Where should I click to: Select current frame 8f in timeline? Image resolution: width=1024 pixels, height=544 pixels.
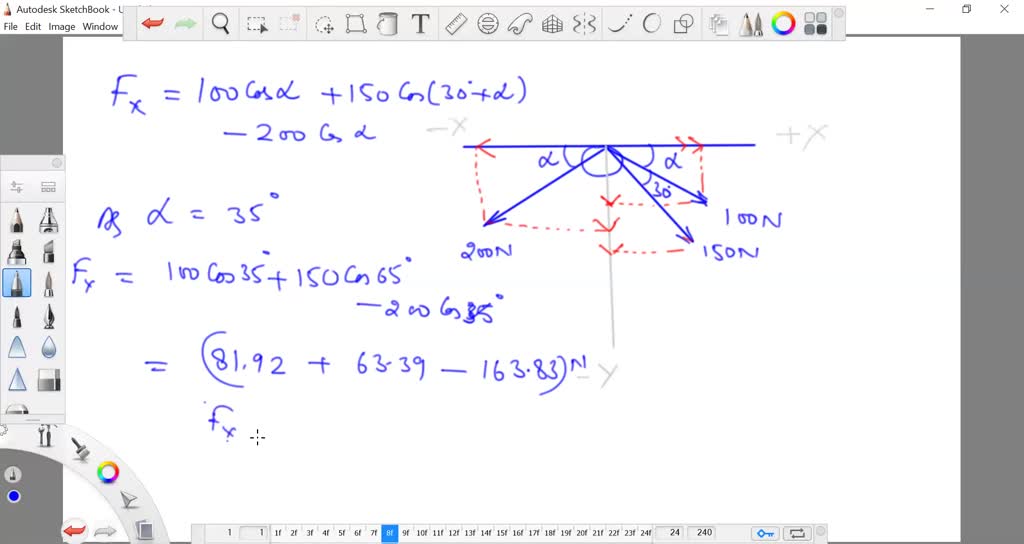[390, 533]
